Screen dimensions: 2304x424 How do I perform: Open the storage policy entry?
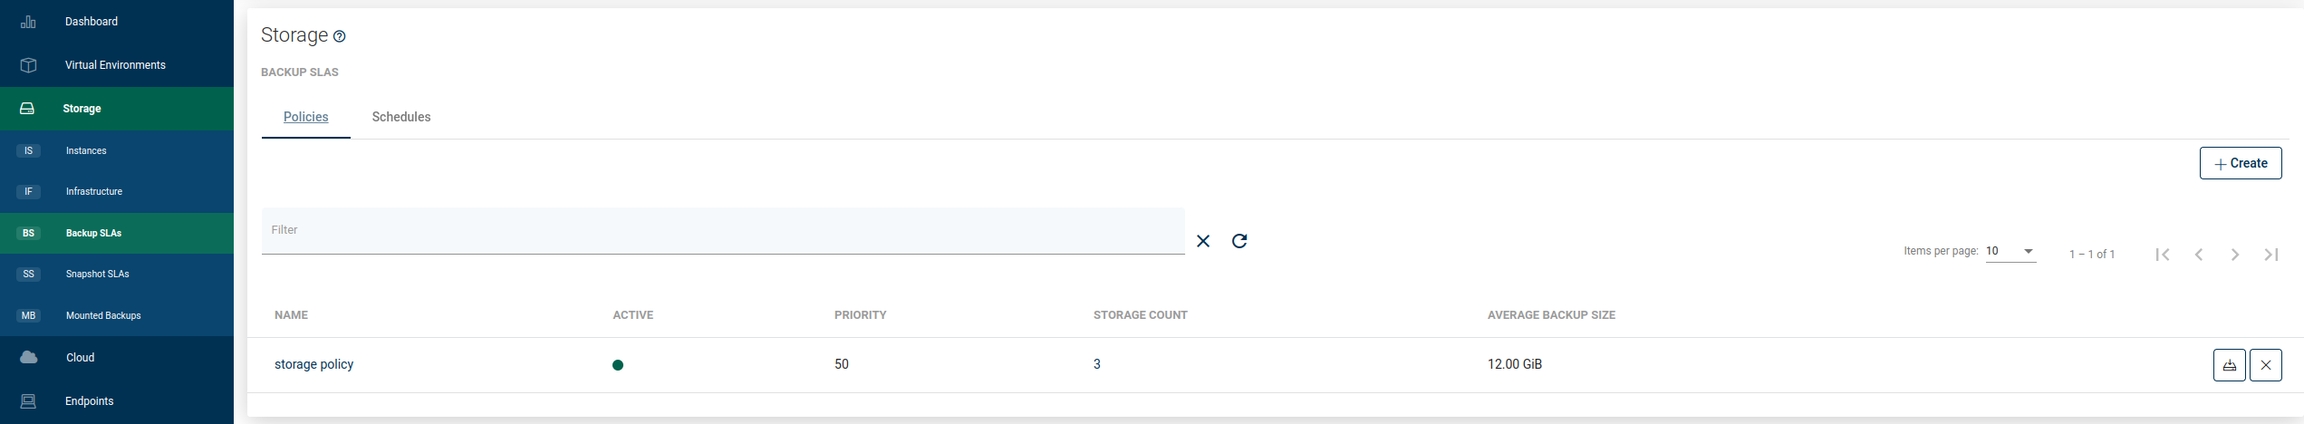pyautogui.click(x=314, y=365)
